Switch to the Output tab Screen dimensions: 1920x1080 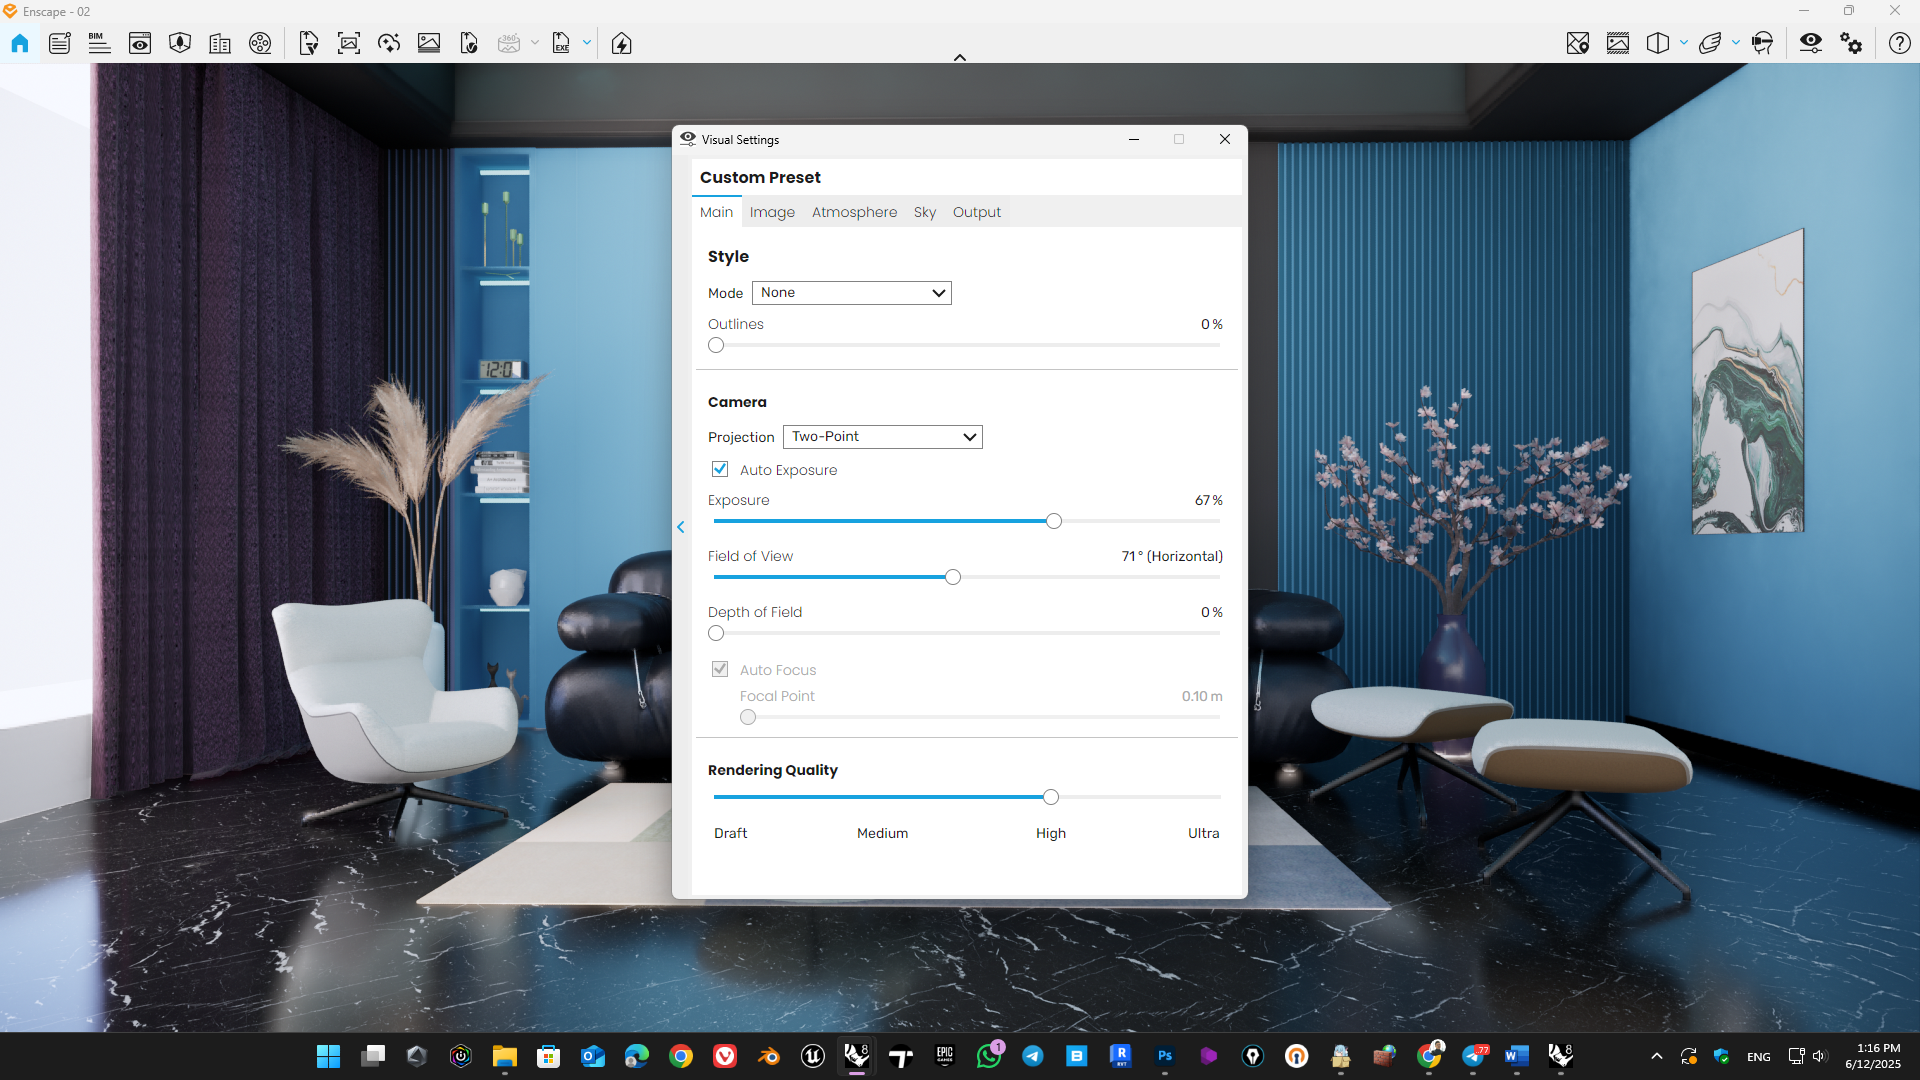coord(976,212)
